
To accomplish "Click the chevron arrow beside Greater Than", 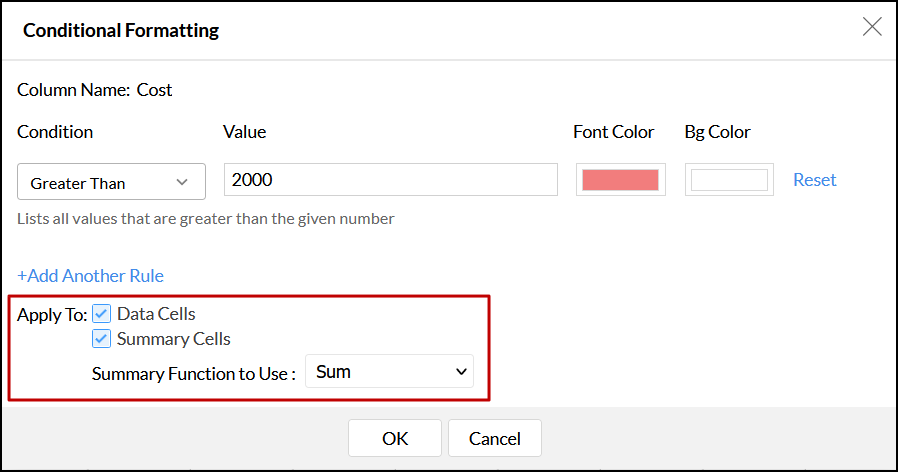I will click(x=182, y=182).
